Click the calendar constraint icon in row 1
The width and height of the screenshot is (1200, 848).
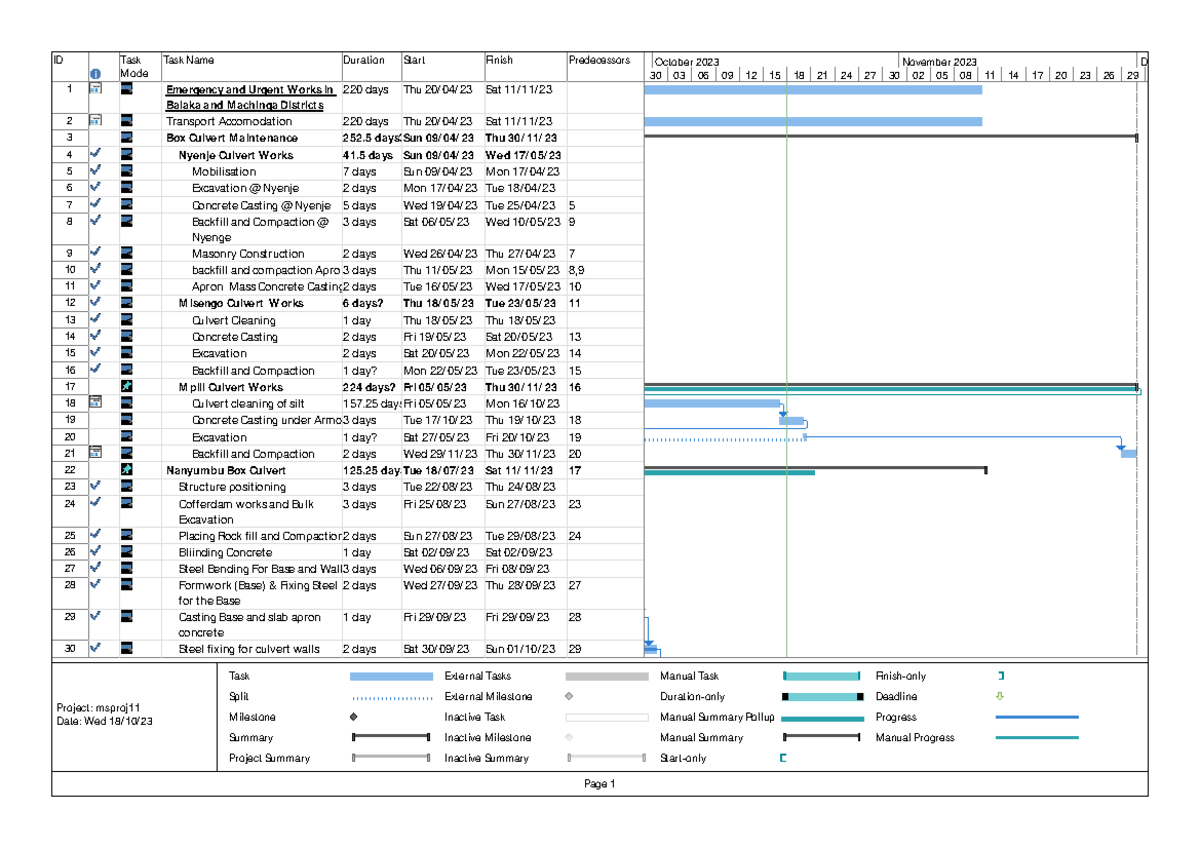pyautogui.click(x=95, y=89)
